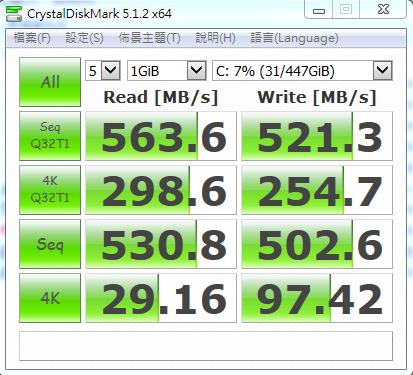Click the Seq read result 530.8
The width and height of the screenshot is (413, 375).
[x=161, y=244]
